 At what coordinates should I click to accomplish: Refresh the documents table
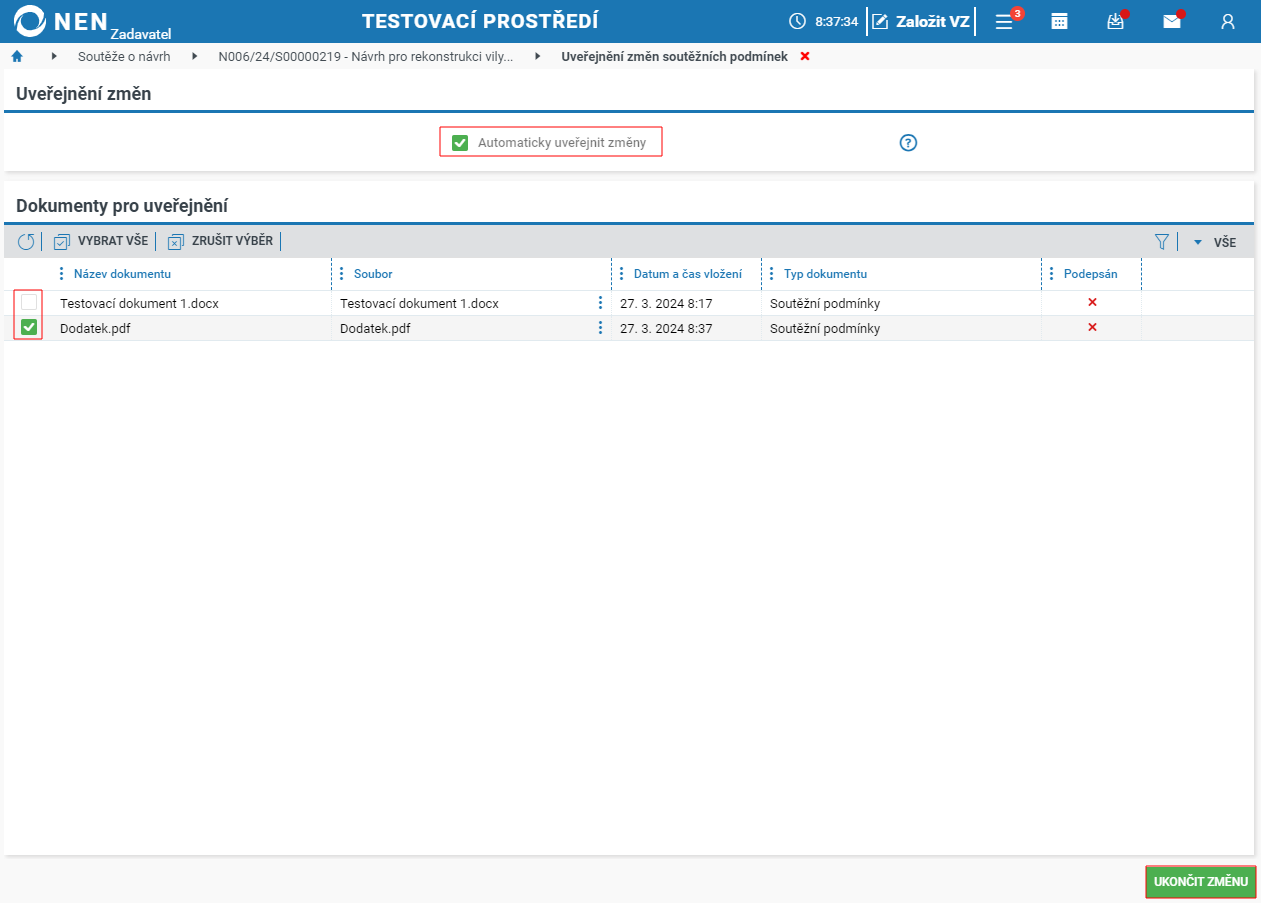[26, 241]
